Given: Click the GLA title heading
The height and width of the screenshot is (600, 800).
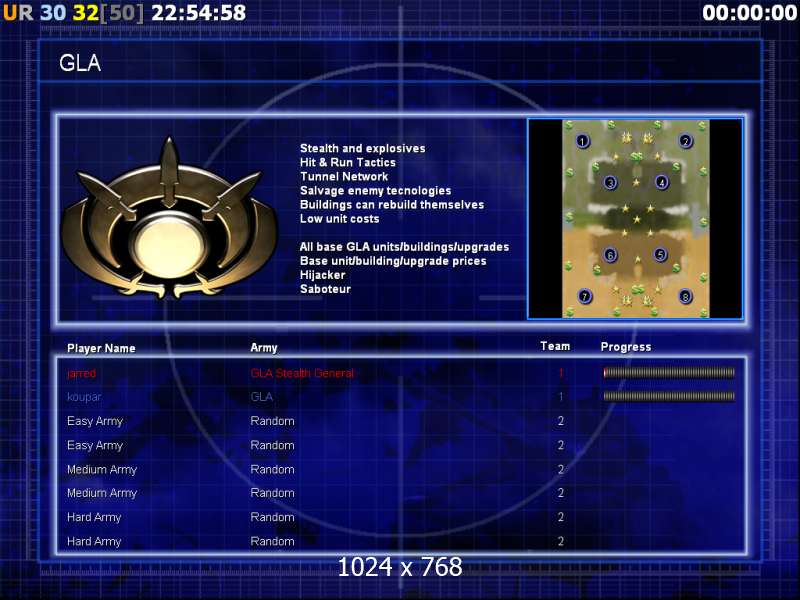Looking at the screenshot, I should click(x=80, y=64).
